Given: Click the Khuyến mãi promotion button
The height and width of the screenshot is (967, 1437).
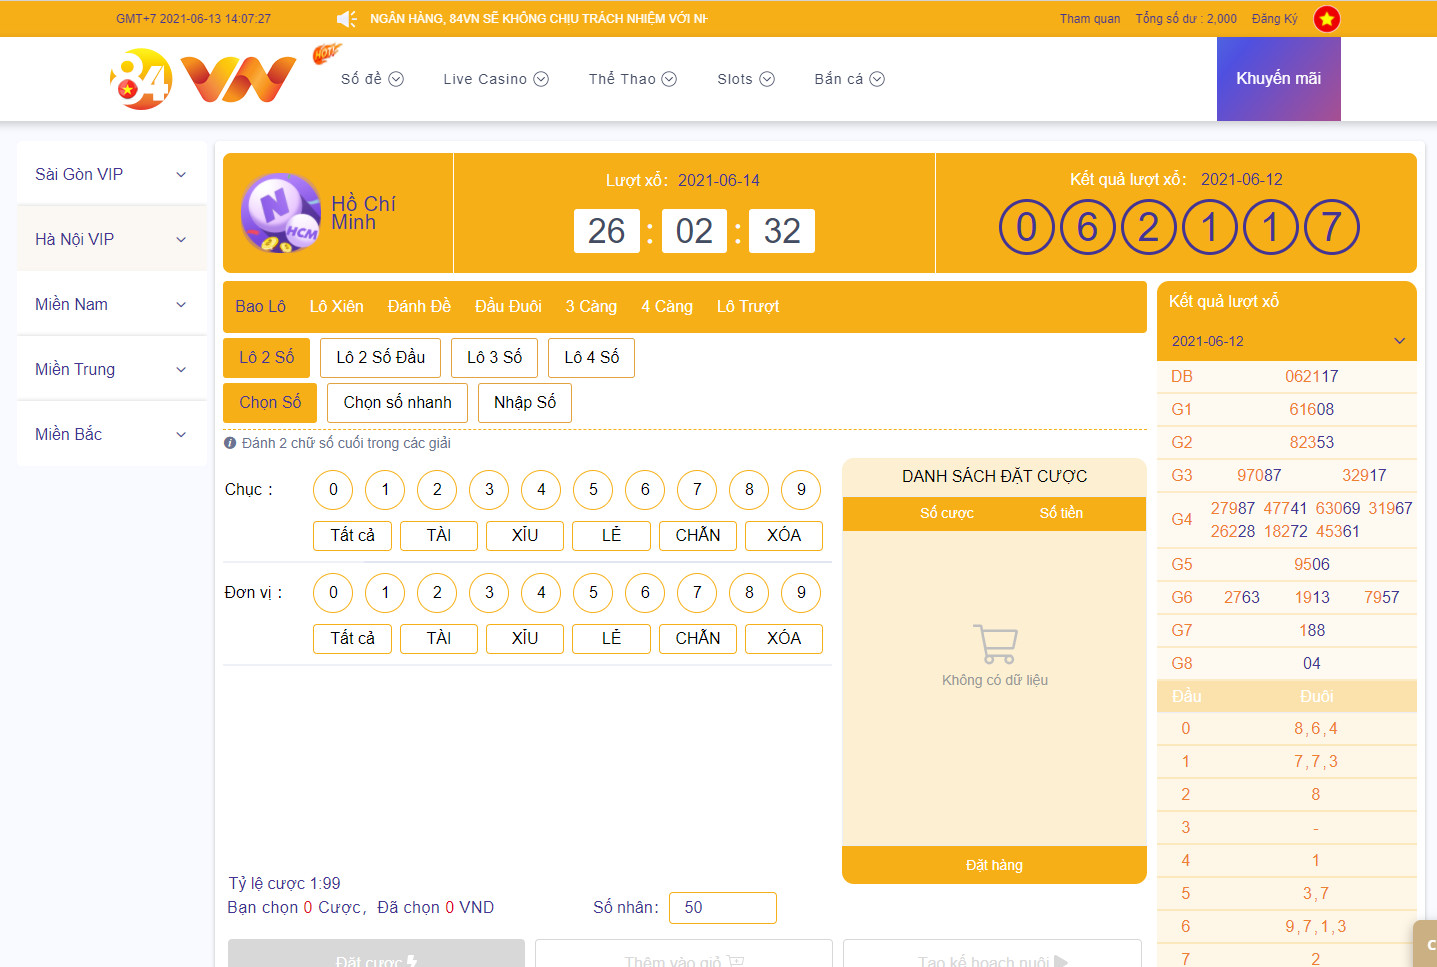Looking at the screenshot, I should coord(1278,79).
